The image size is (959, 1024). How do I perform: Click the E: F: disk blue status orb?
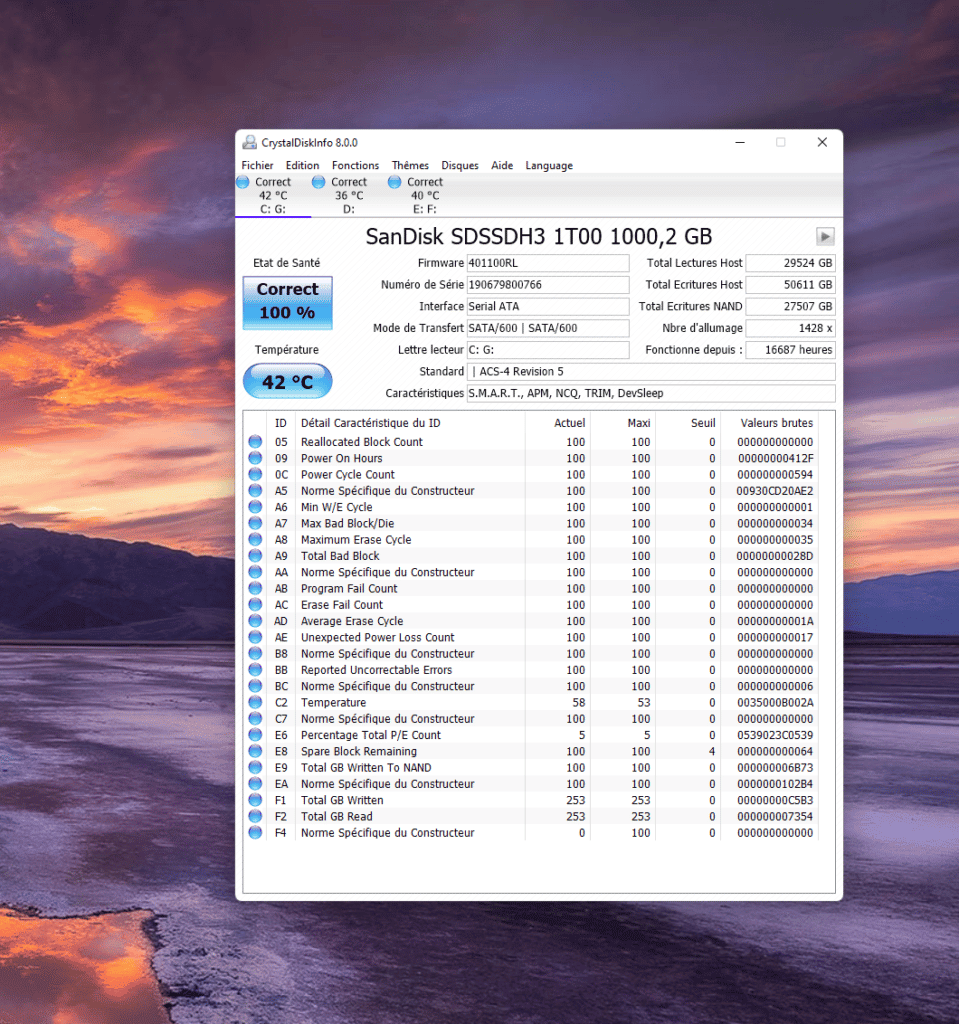pos(394,182)
